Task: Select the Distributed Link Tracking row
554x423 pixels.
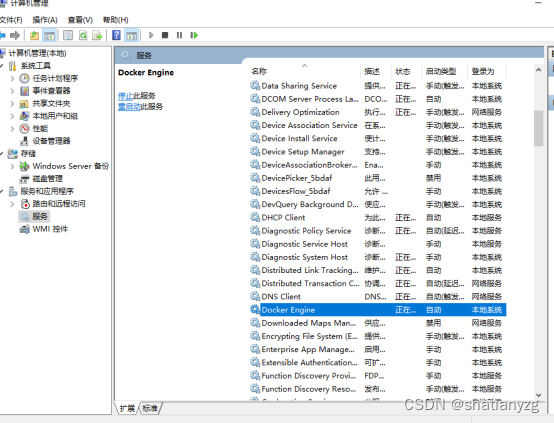Action: pos(378,270)
